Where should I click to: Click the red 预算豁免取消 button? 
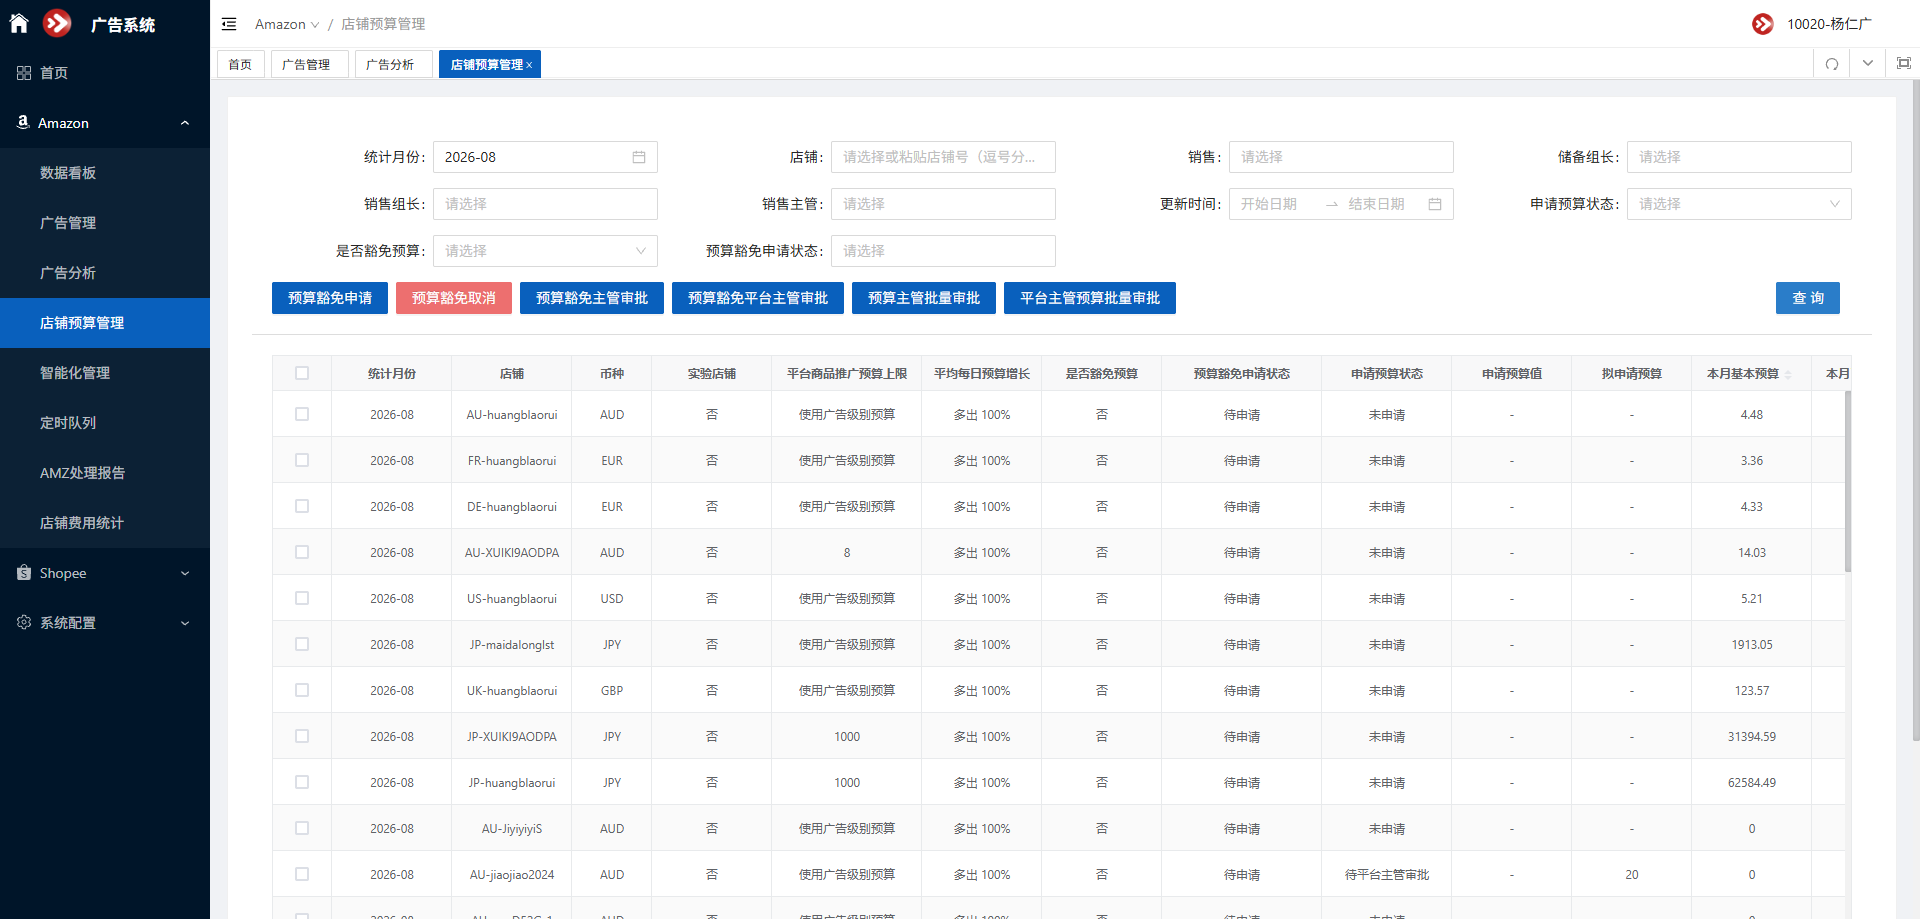(454, 298)
